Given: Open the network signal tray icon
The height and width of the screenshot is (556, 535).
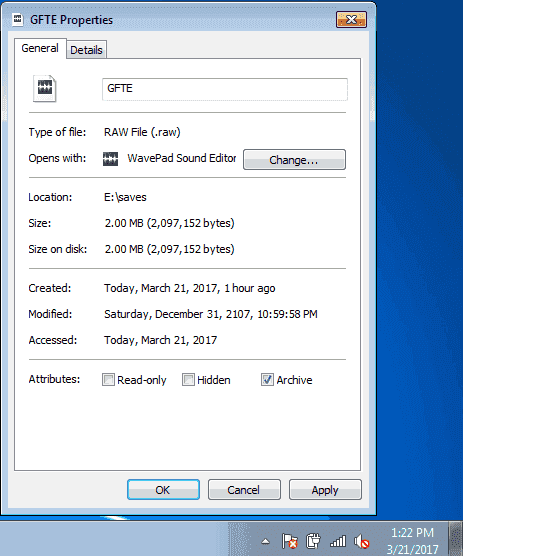Looking at the screenshot, I should click(338, 541).
